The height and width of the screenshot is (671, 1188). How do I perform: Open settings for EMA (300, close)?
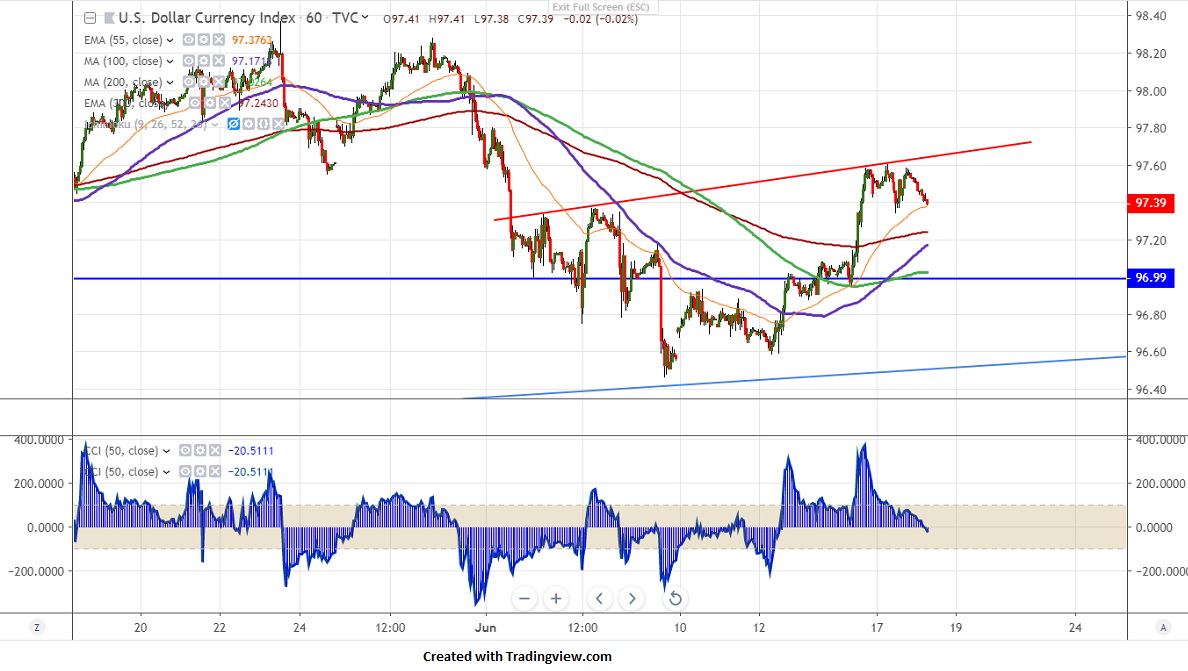tap(209, 103)
